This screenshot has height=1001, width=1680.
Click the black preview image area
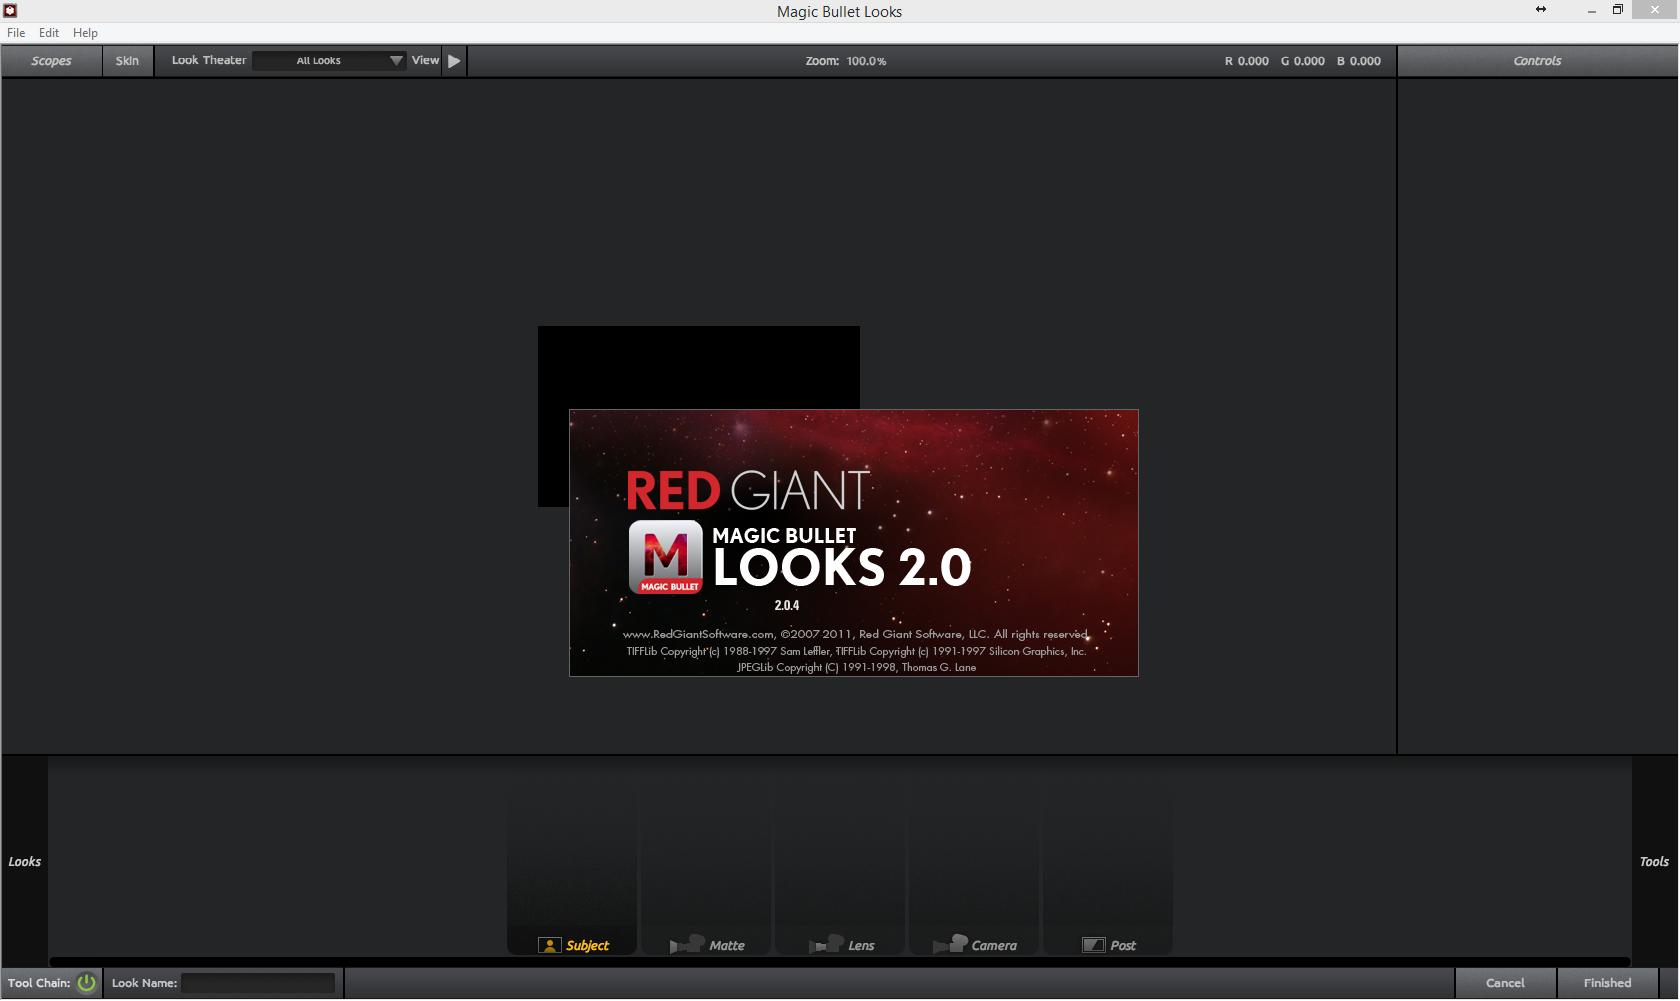pyautogui.click(x=698, y=367)
